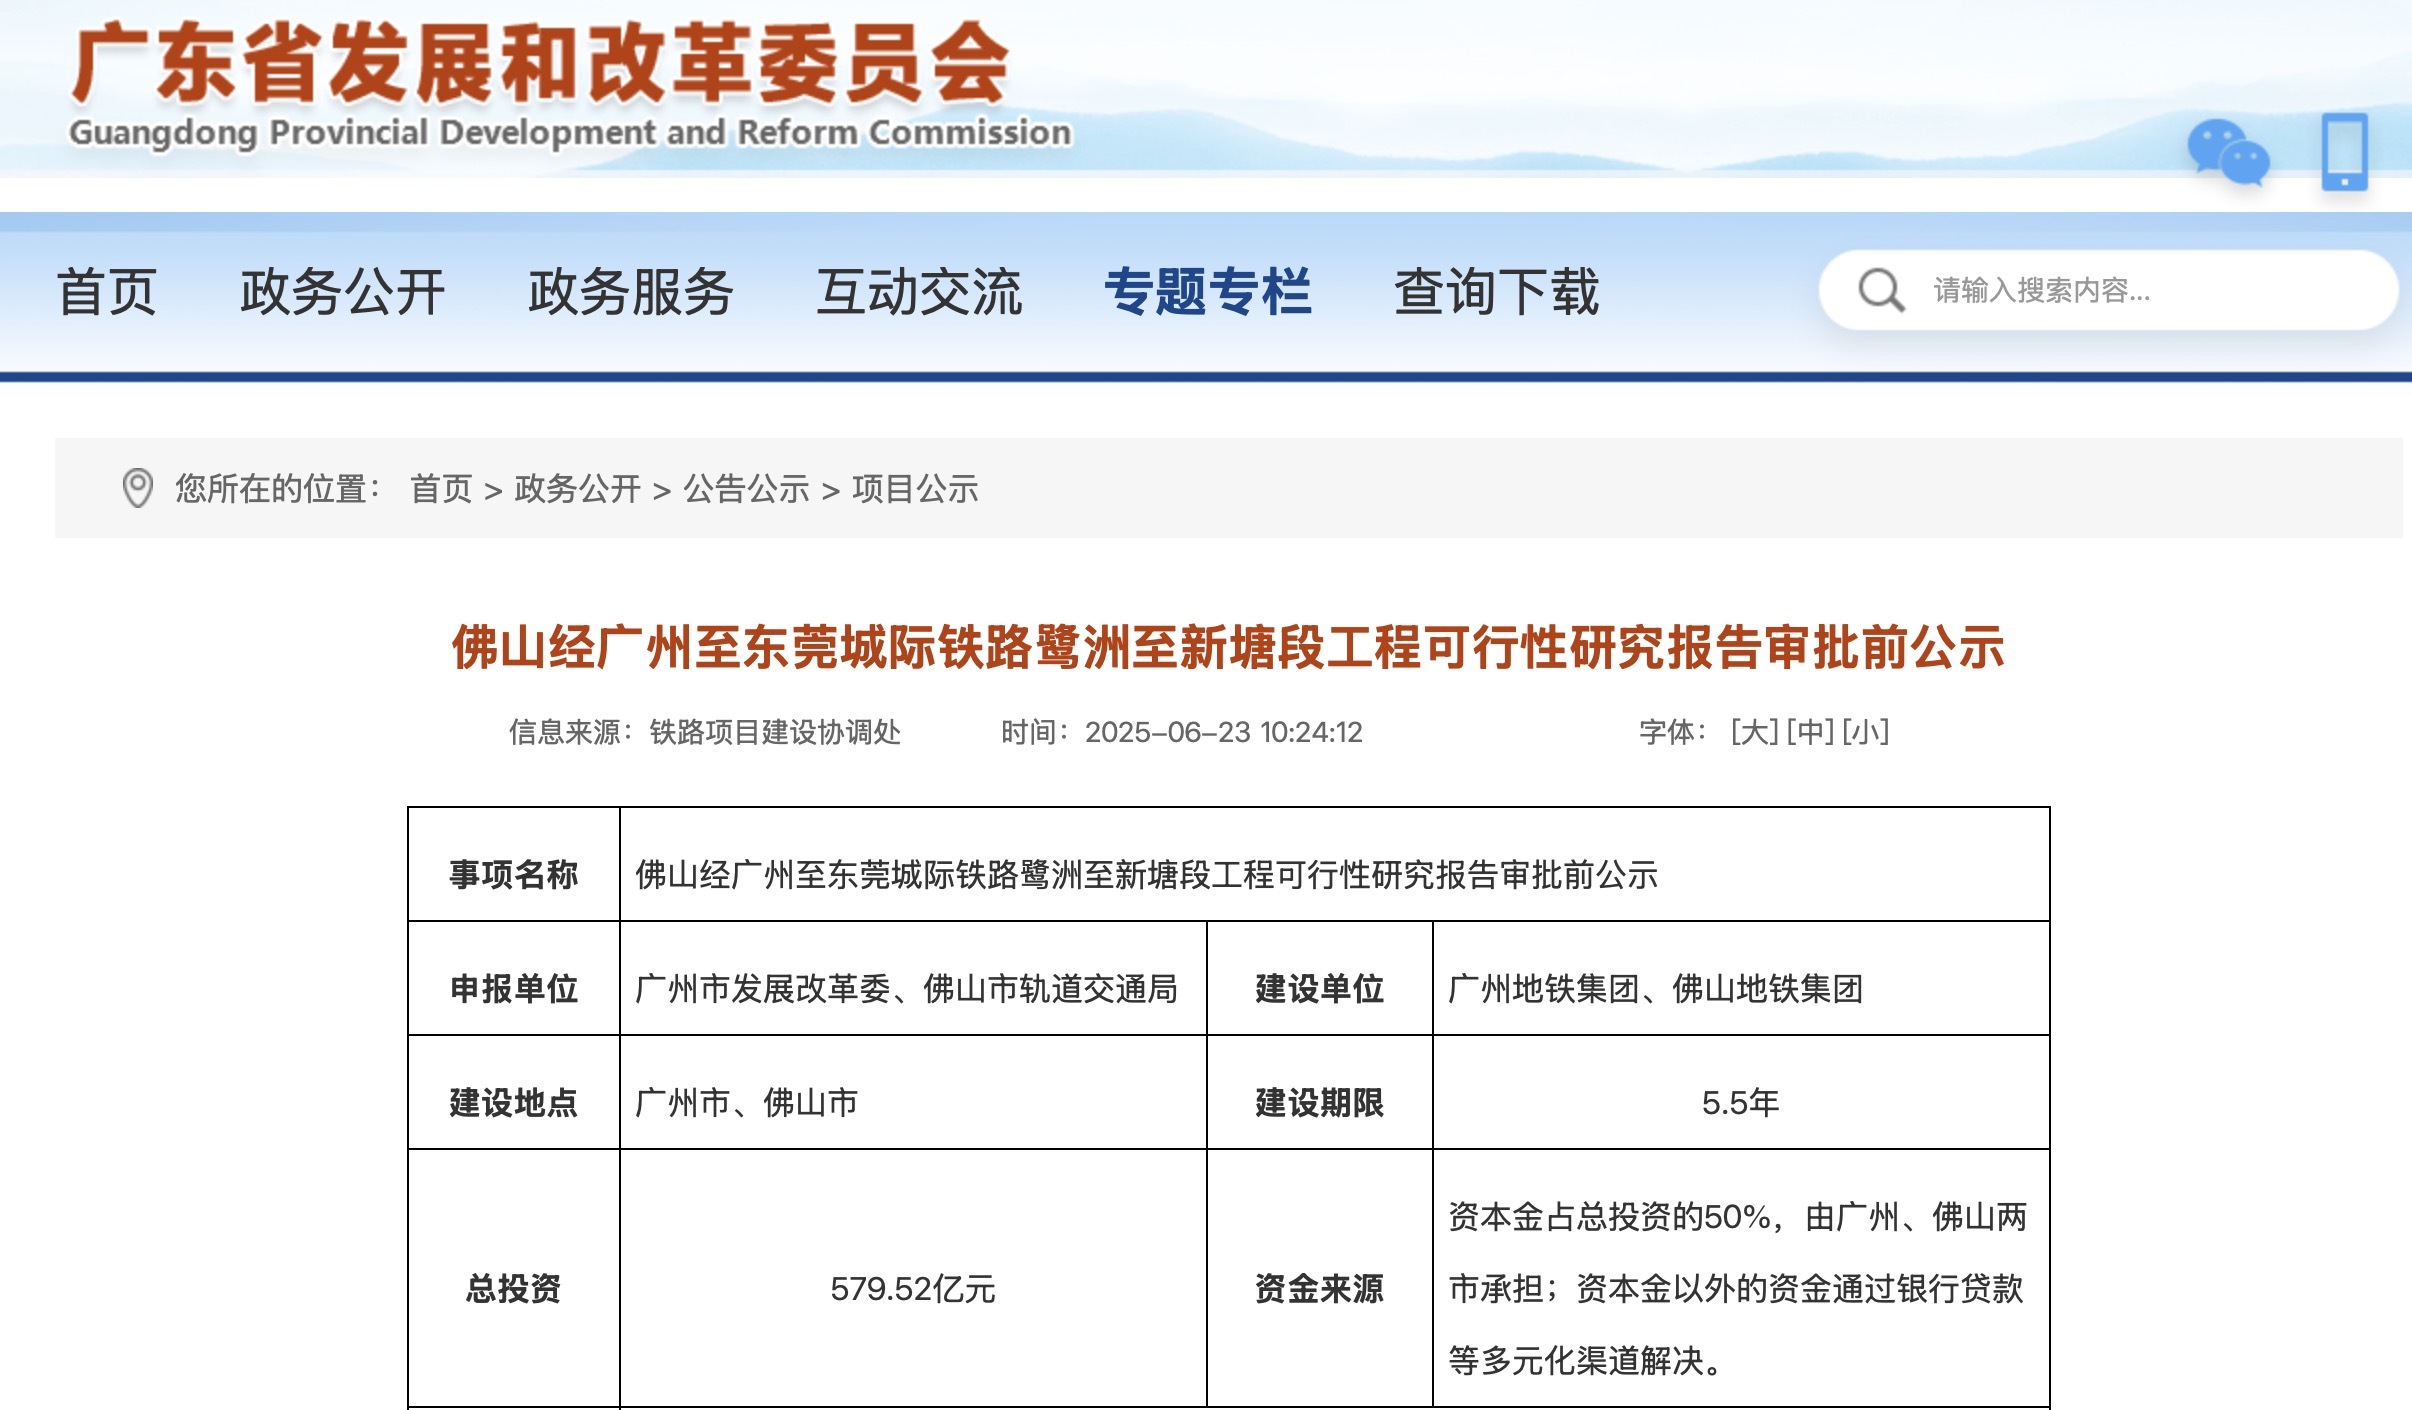Click the 579.52亿元 value cell

point(913,1279)
